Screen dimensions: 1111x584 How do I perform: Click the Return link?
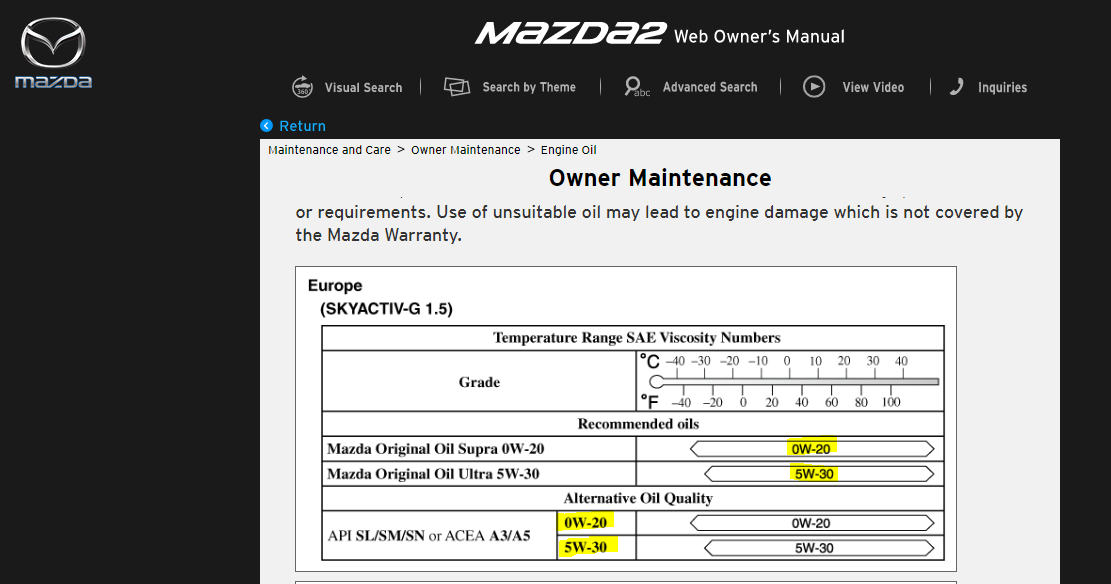(x=302, y=126)
